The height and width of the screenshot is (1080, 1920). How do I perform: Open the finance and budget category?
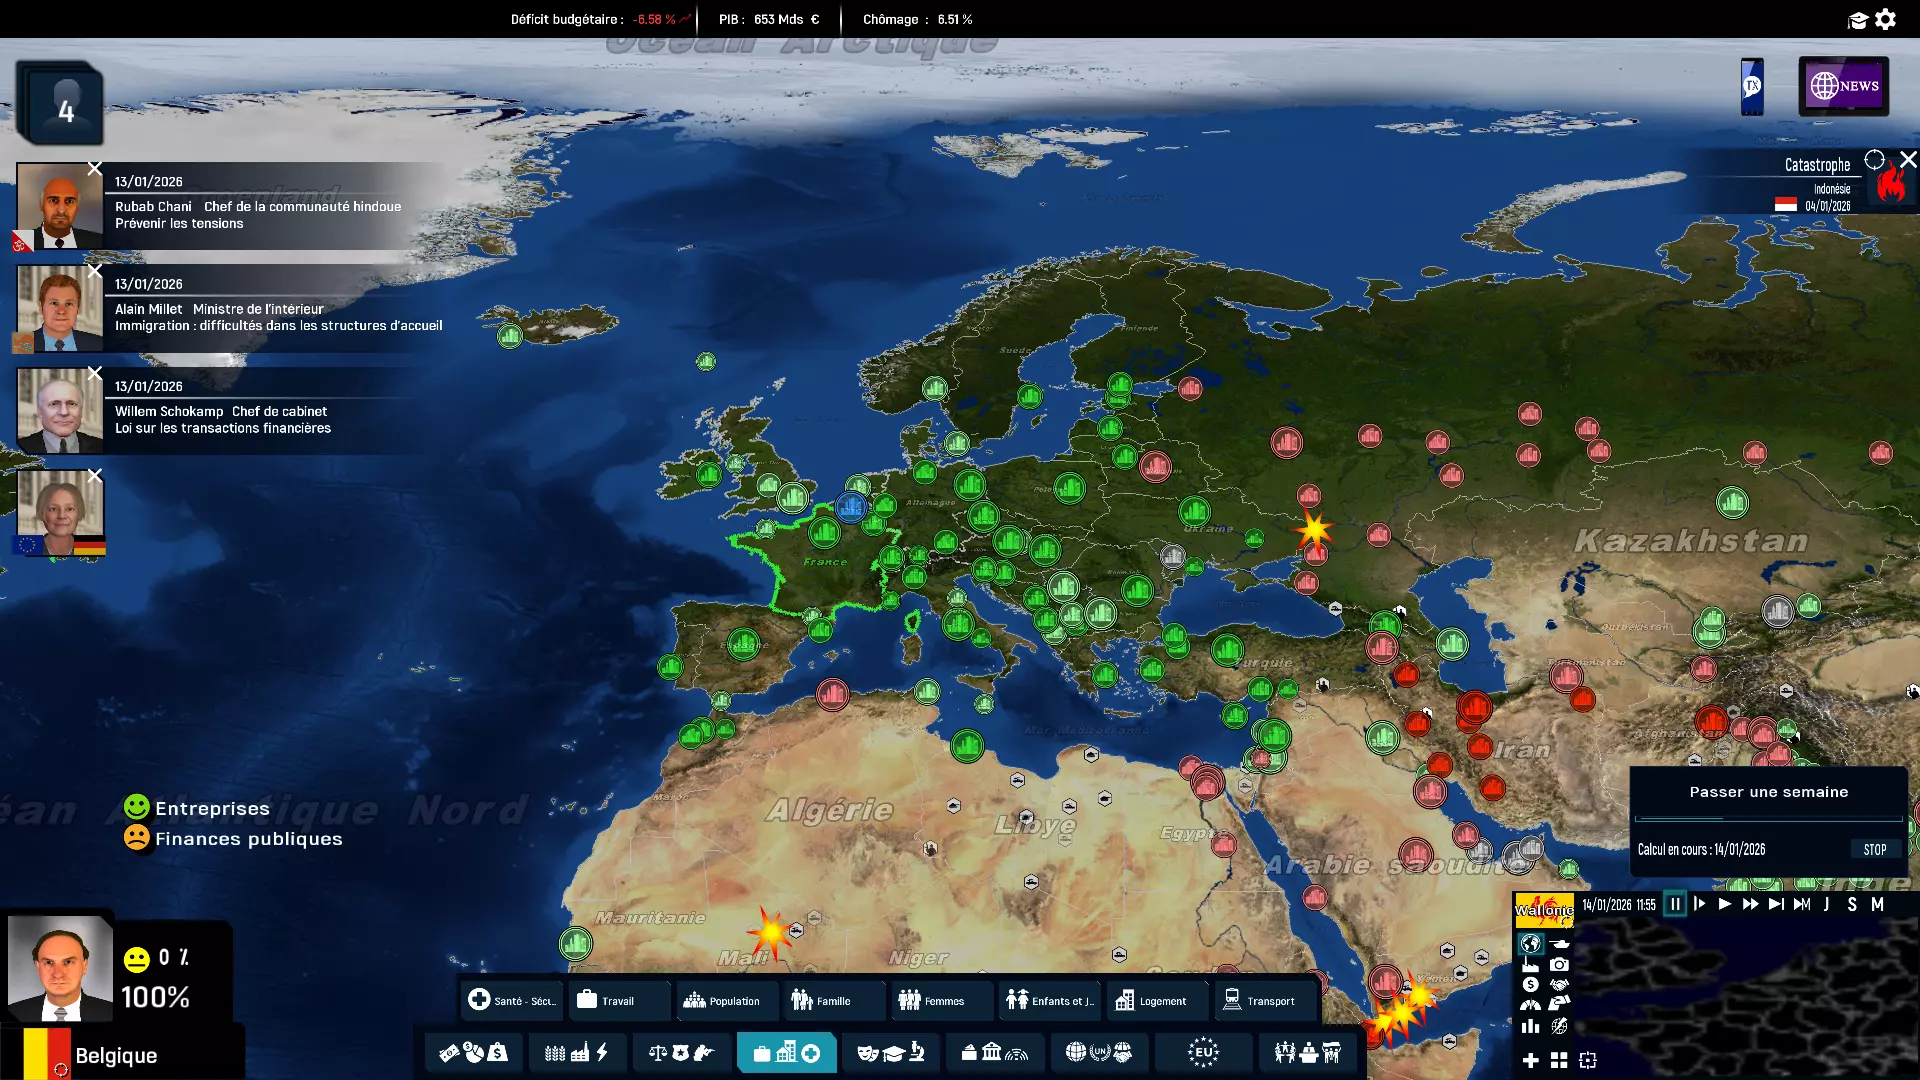pyautogui.click(x=474, y=1052)
